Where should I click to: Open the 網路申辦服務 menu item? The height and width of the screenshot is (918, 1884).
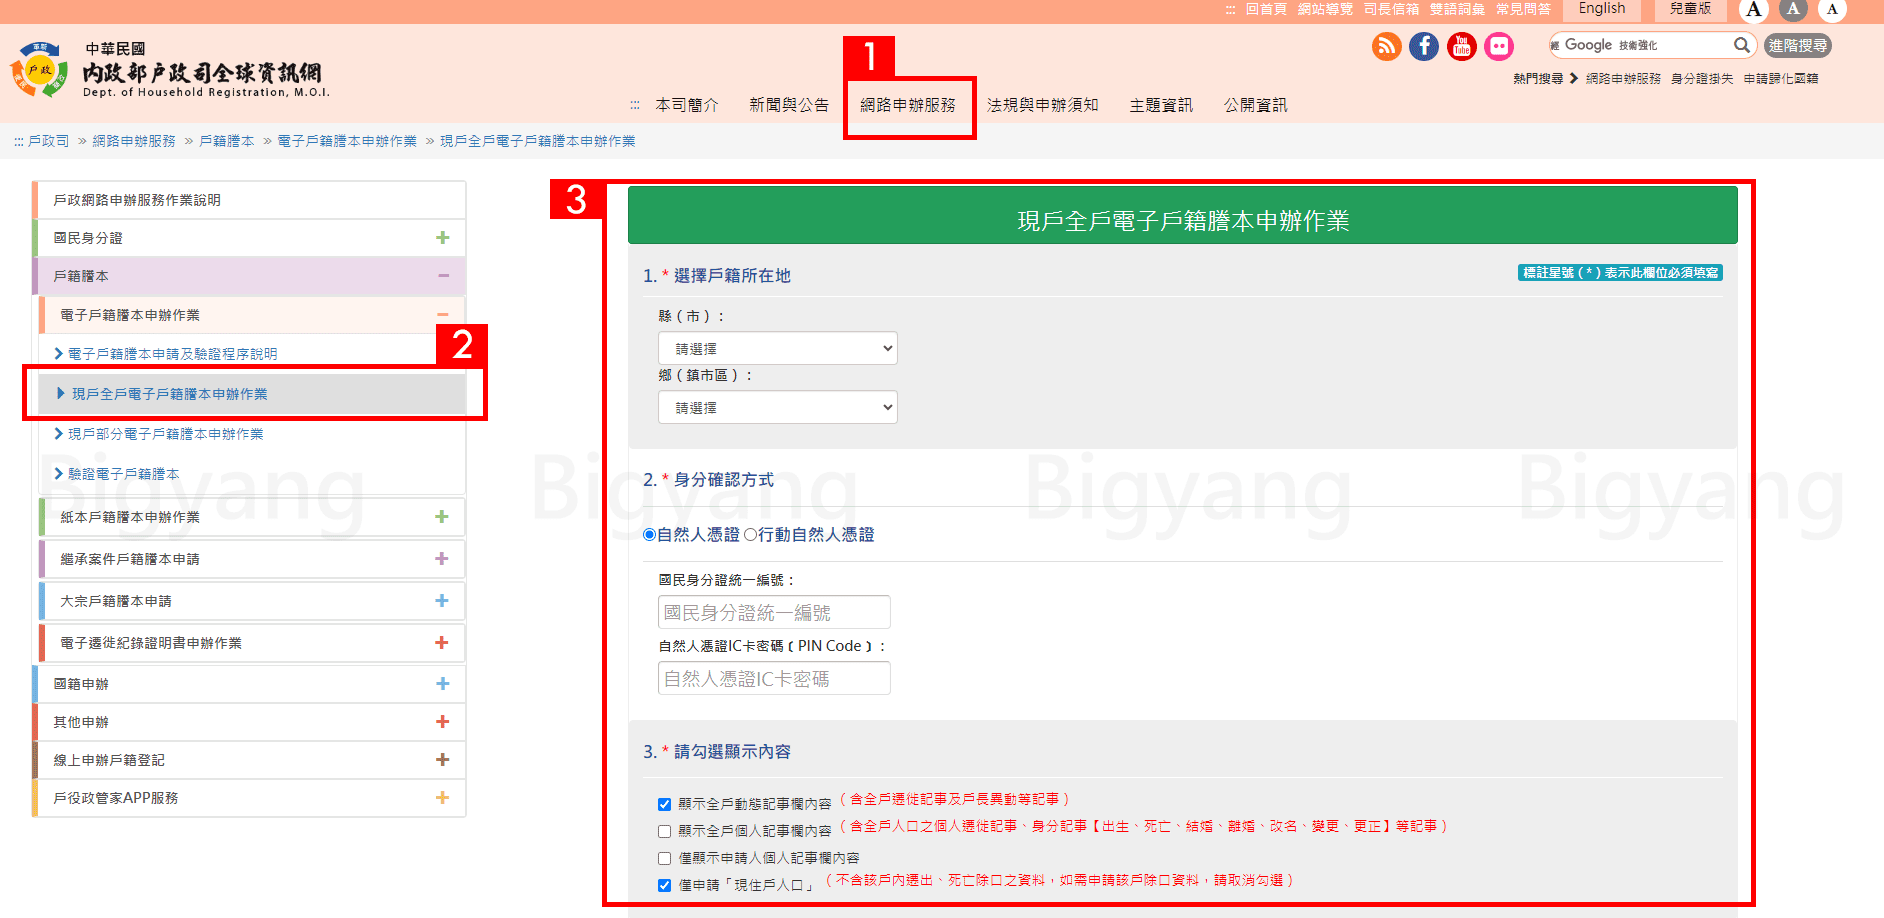pyautogui.click(x=907, y=105)
